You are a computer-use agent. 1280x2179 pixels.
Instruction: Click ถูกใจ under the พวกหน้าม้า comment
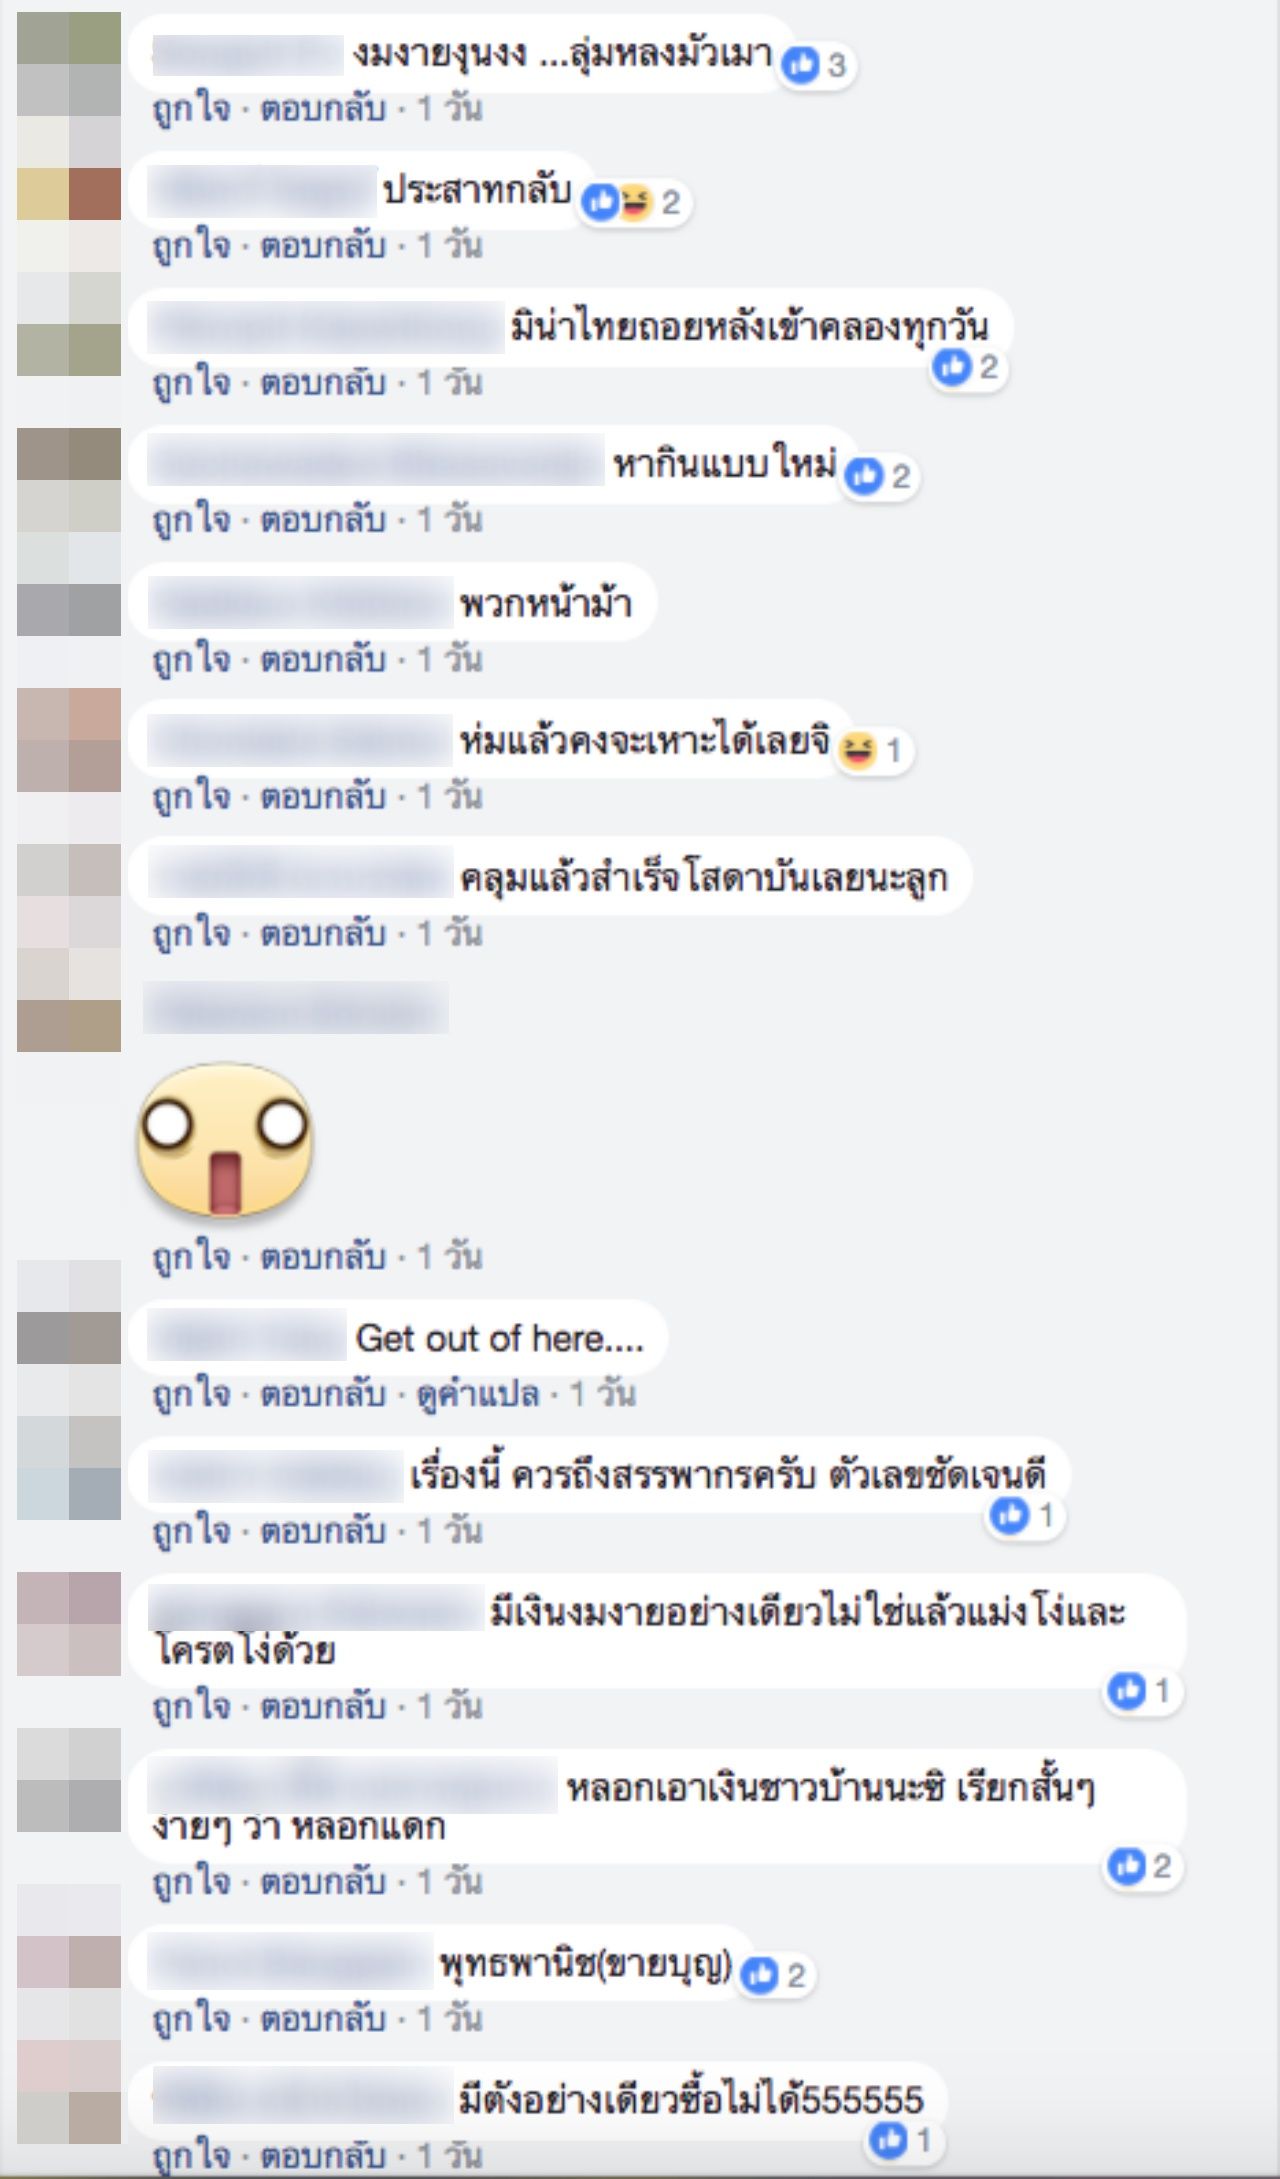point(192,659)
